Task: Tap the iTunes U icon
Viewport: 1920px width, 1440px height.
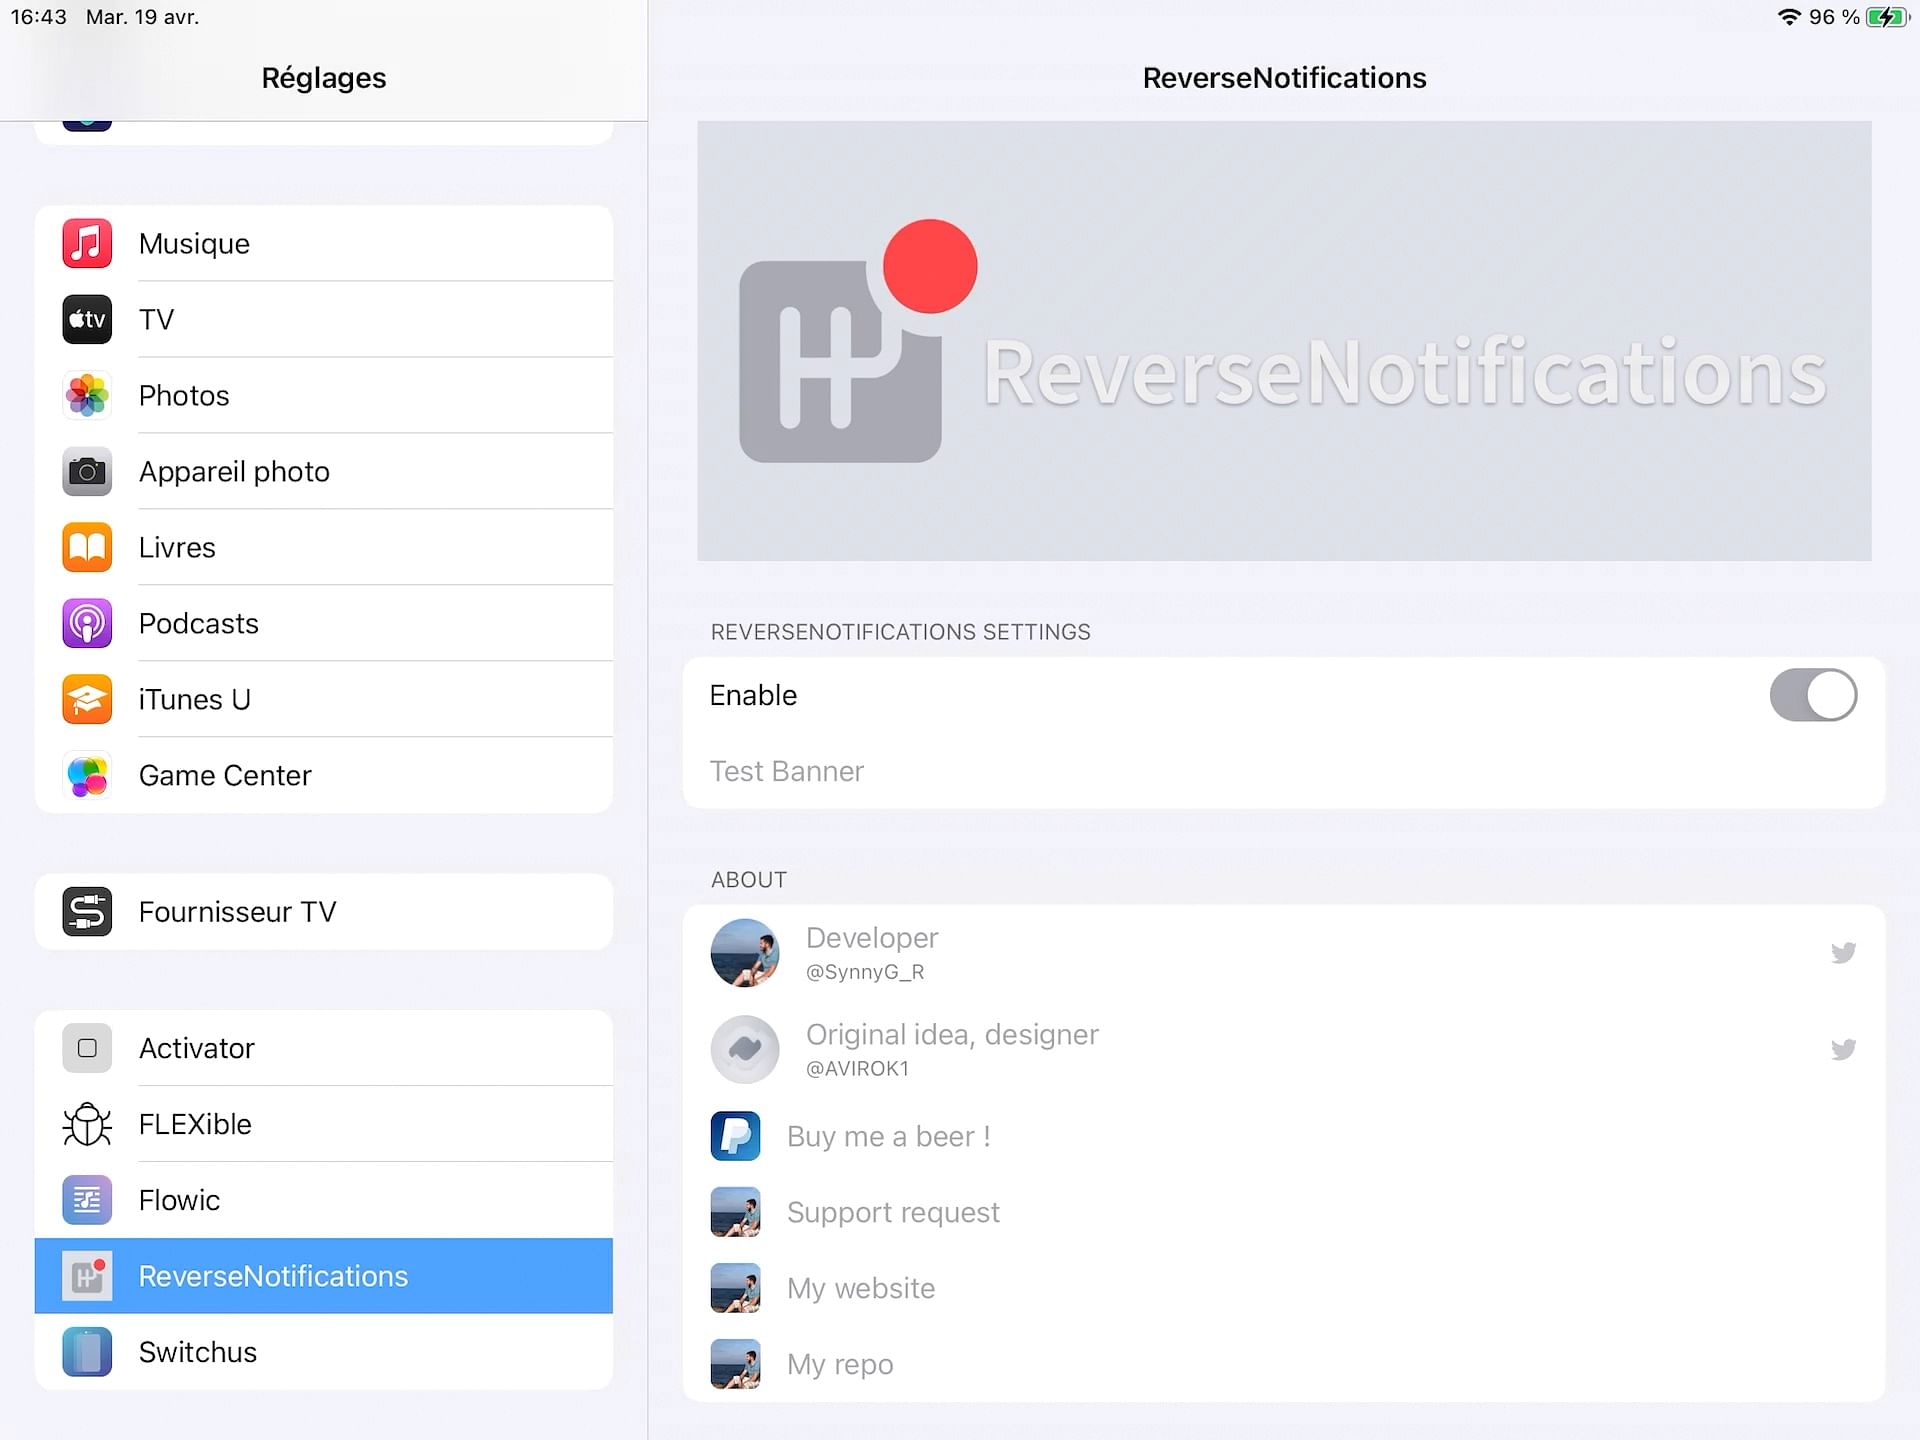Action: [87, 699]
